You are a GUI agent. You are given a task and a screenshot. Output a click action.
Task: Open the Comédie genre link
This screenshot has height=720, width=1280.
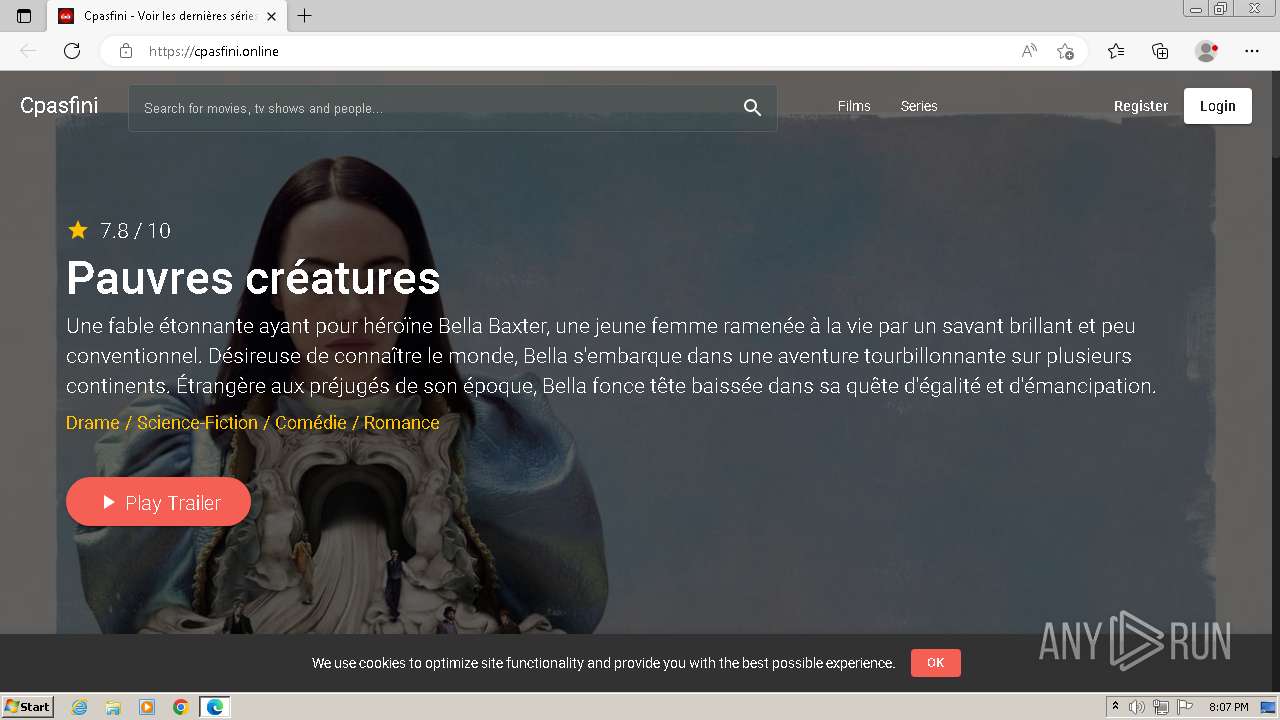click(x=311, y=423)
